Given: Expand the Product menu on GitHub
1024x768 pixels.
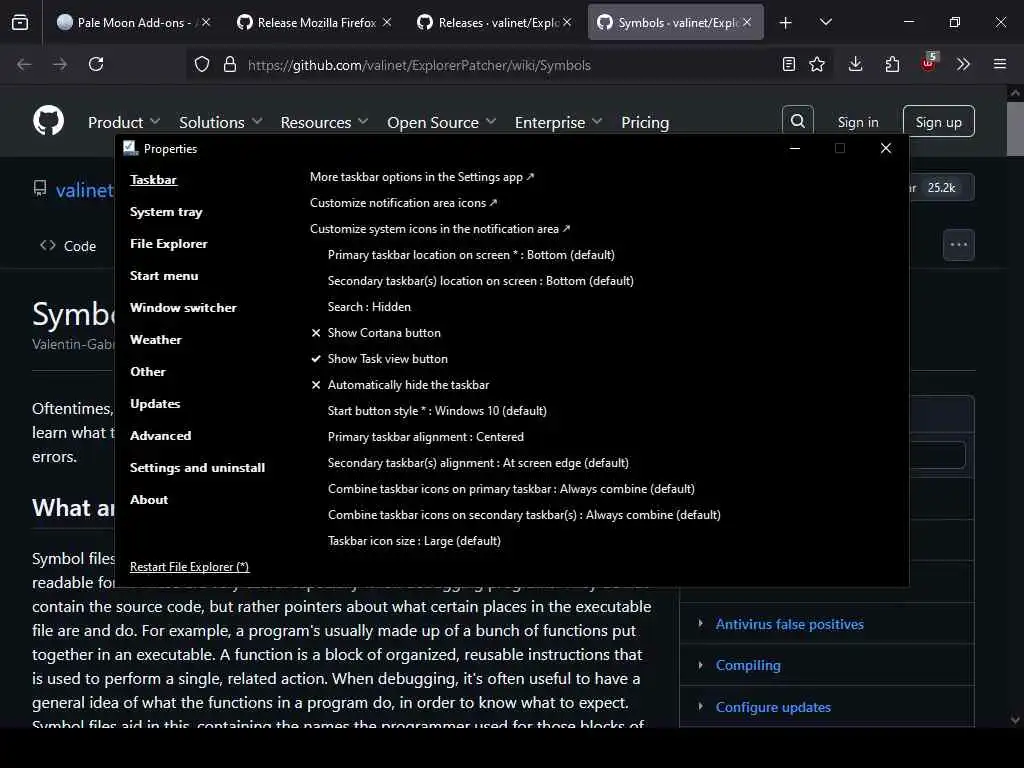Looking at the screenshot, I should click(123, 122).
